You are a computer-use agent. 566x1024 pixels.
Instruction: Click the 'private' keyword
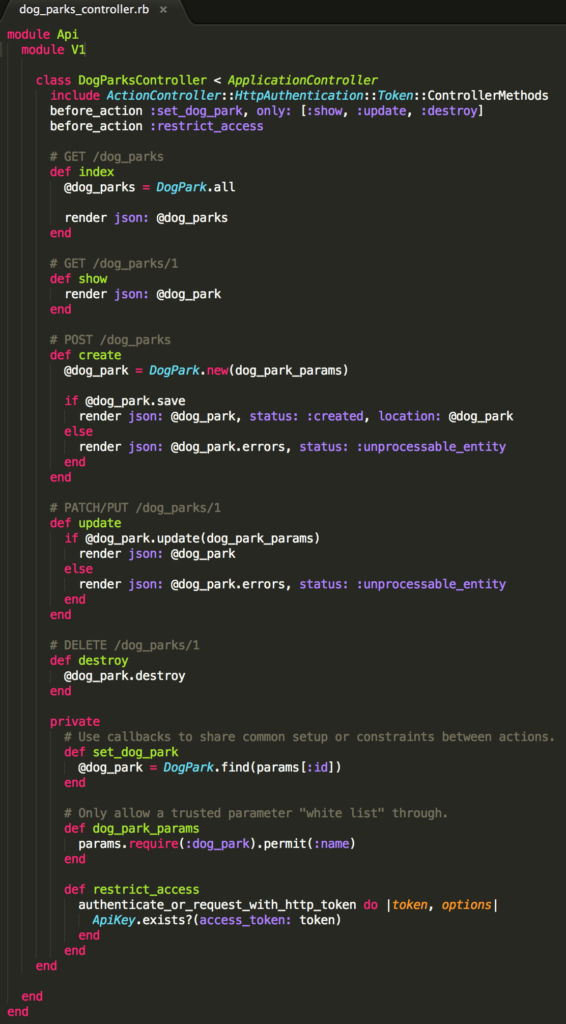75,722
